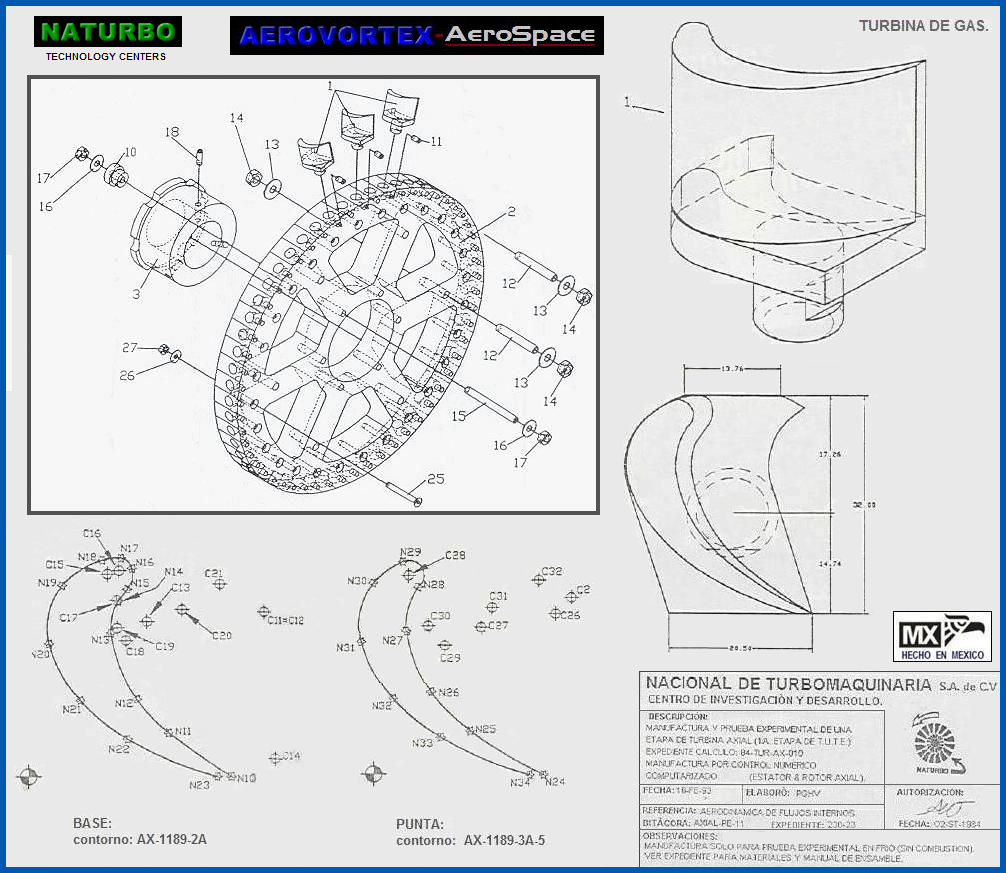This screenshot has height=873, width=1006.
Task: Click part label 18 in exploded view
Action: (172, 132)
